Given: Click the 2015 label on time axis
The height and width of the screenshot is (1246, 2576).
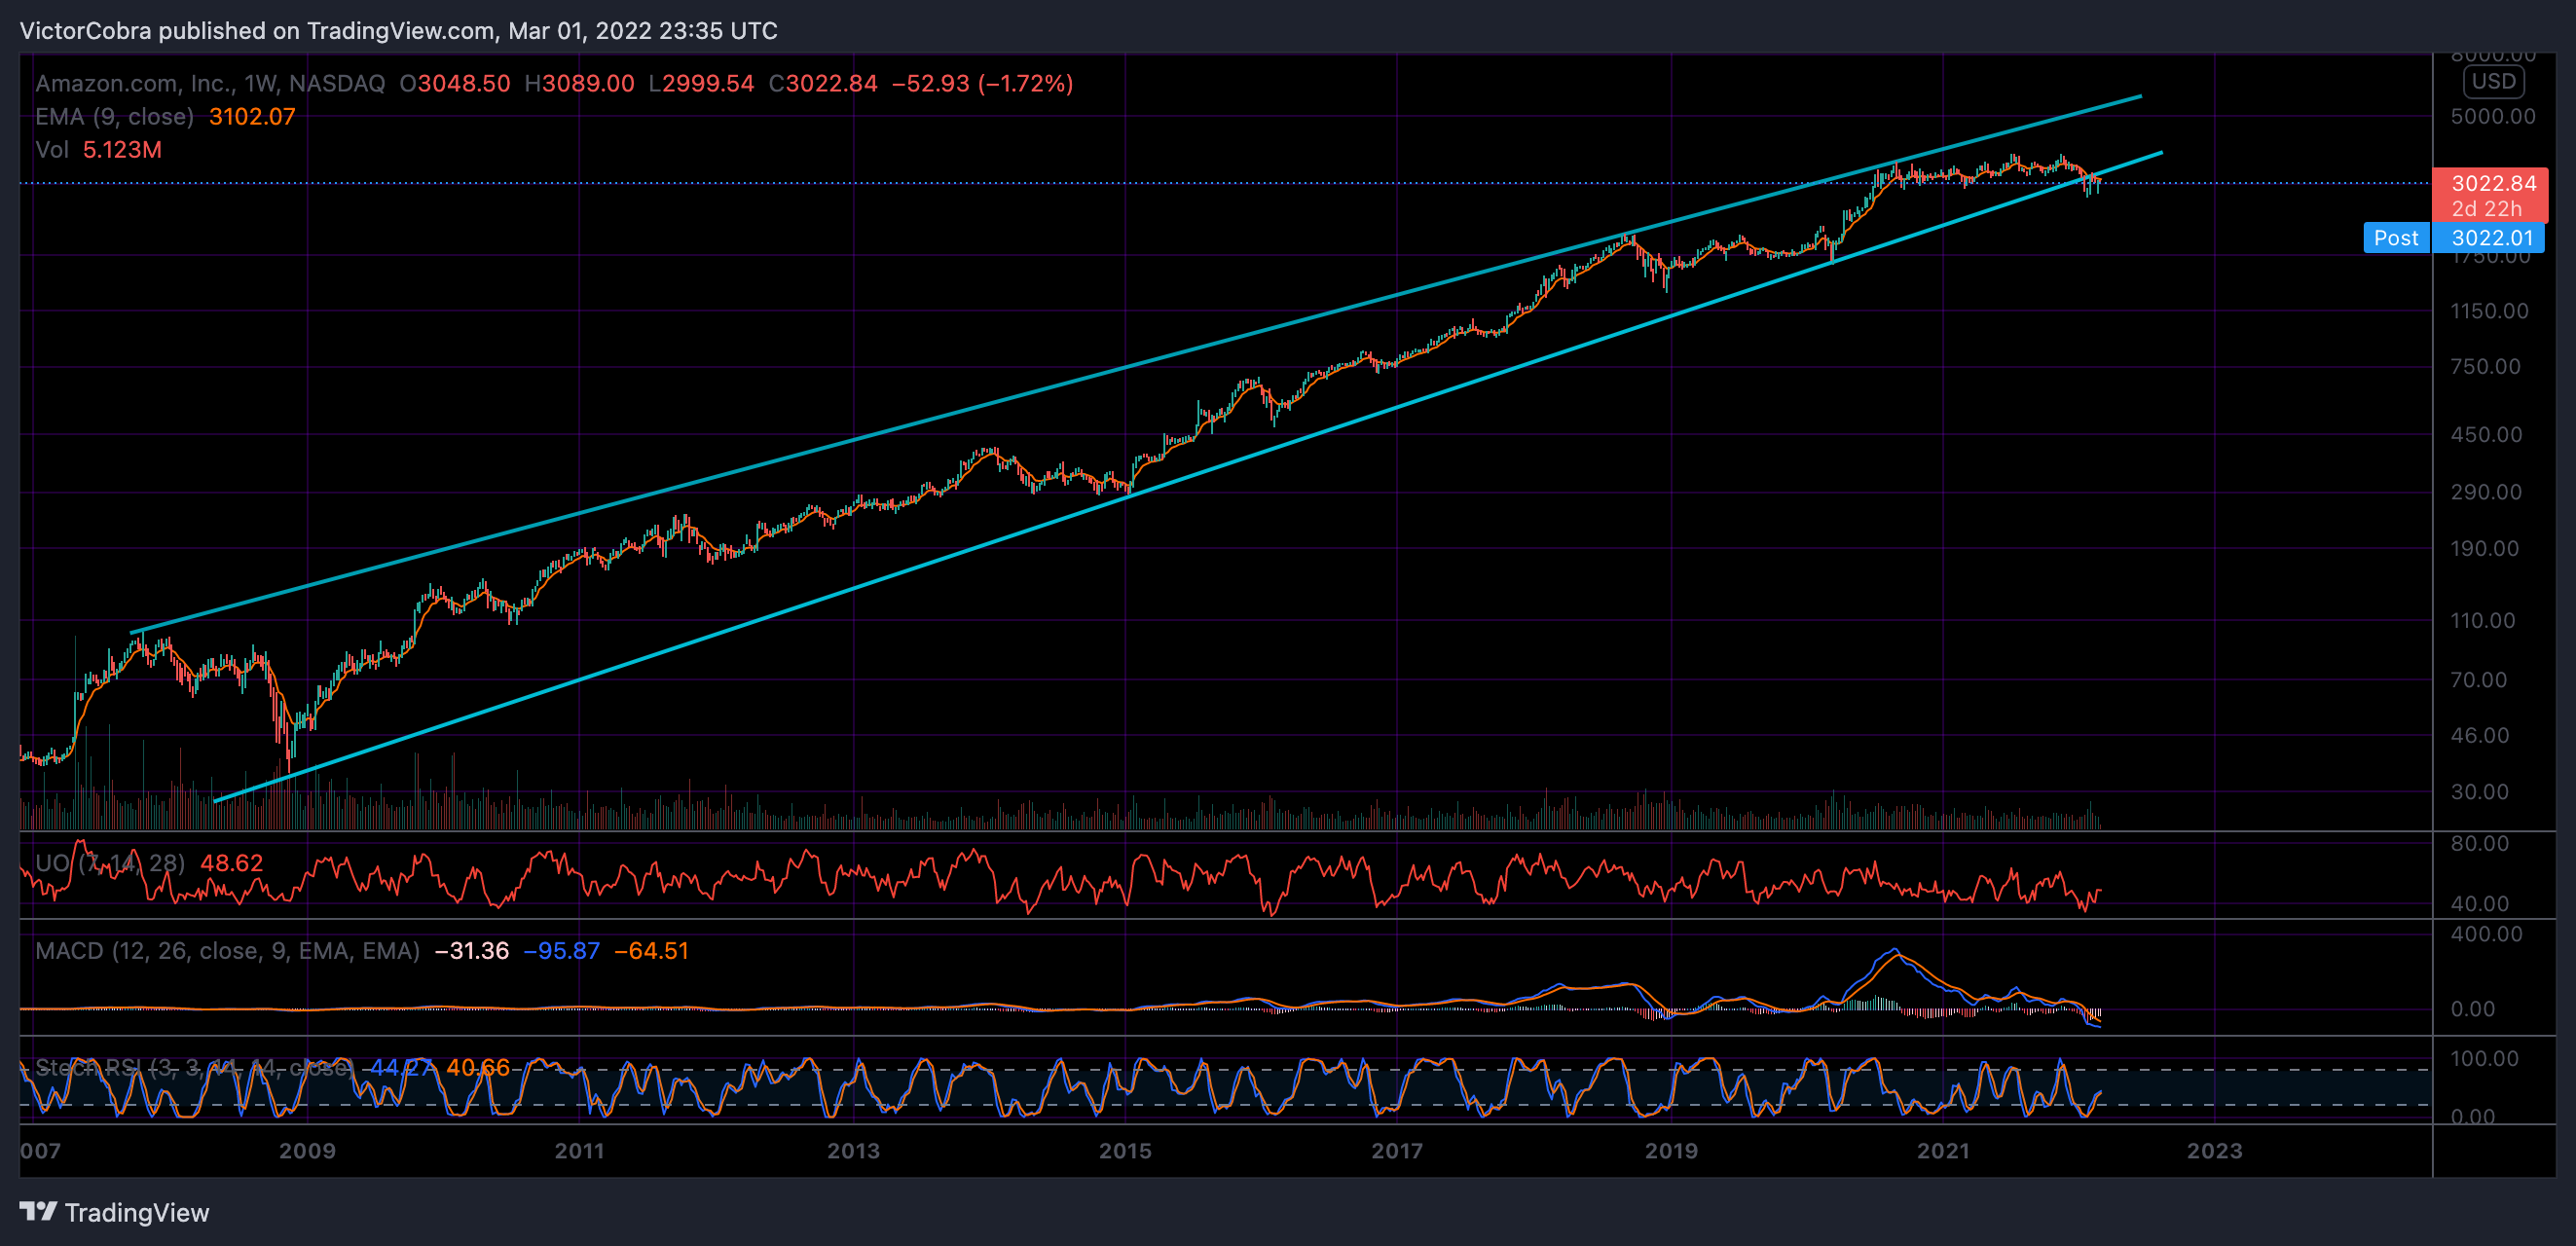Looking at the screenshot, I should click(x=1126, y=1150).
